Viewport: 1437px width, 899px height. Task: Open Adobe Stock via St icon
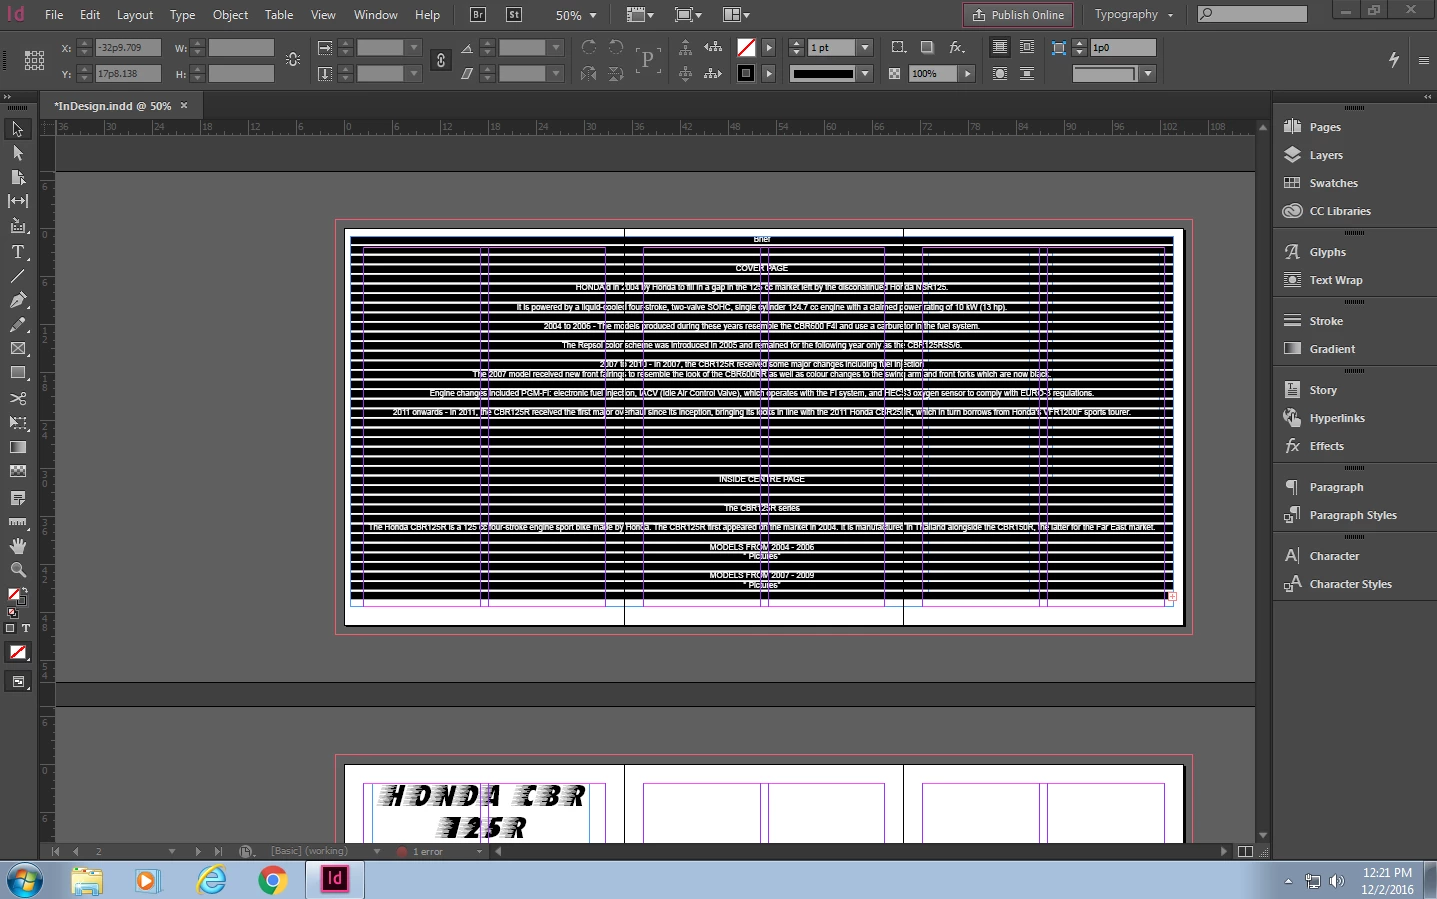pyautogui.click(x=514, y=15)
